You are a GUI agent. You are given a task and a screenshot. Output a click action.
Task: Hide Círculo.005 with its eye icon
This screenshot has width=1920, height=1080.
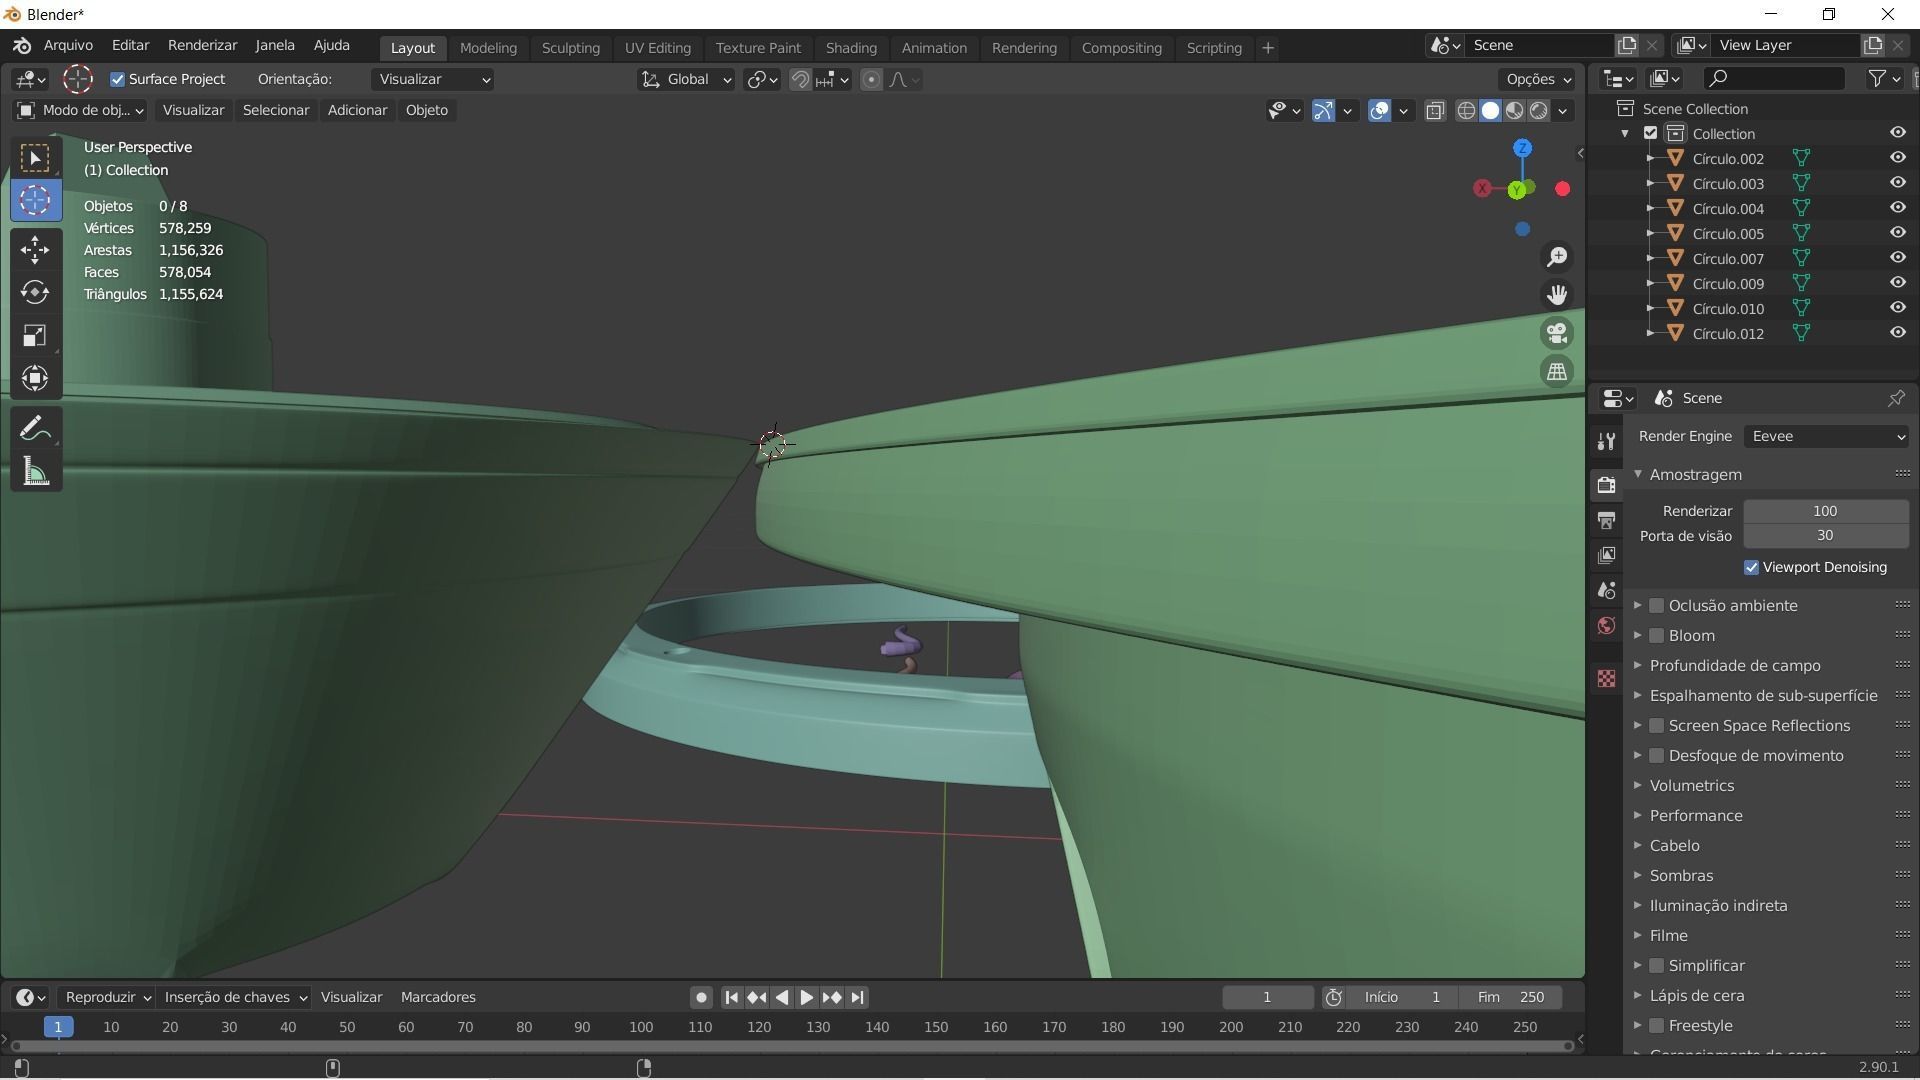coord(1897,233)
